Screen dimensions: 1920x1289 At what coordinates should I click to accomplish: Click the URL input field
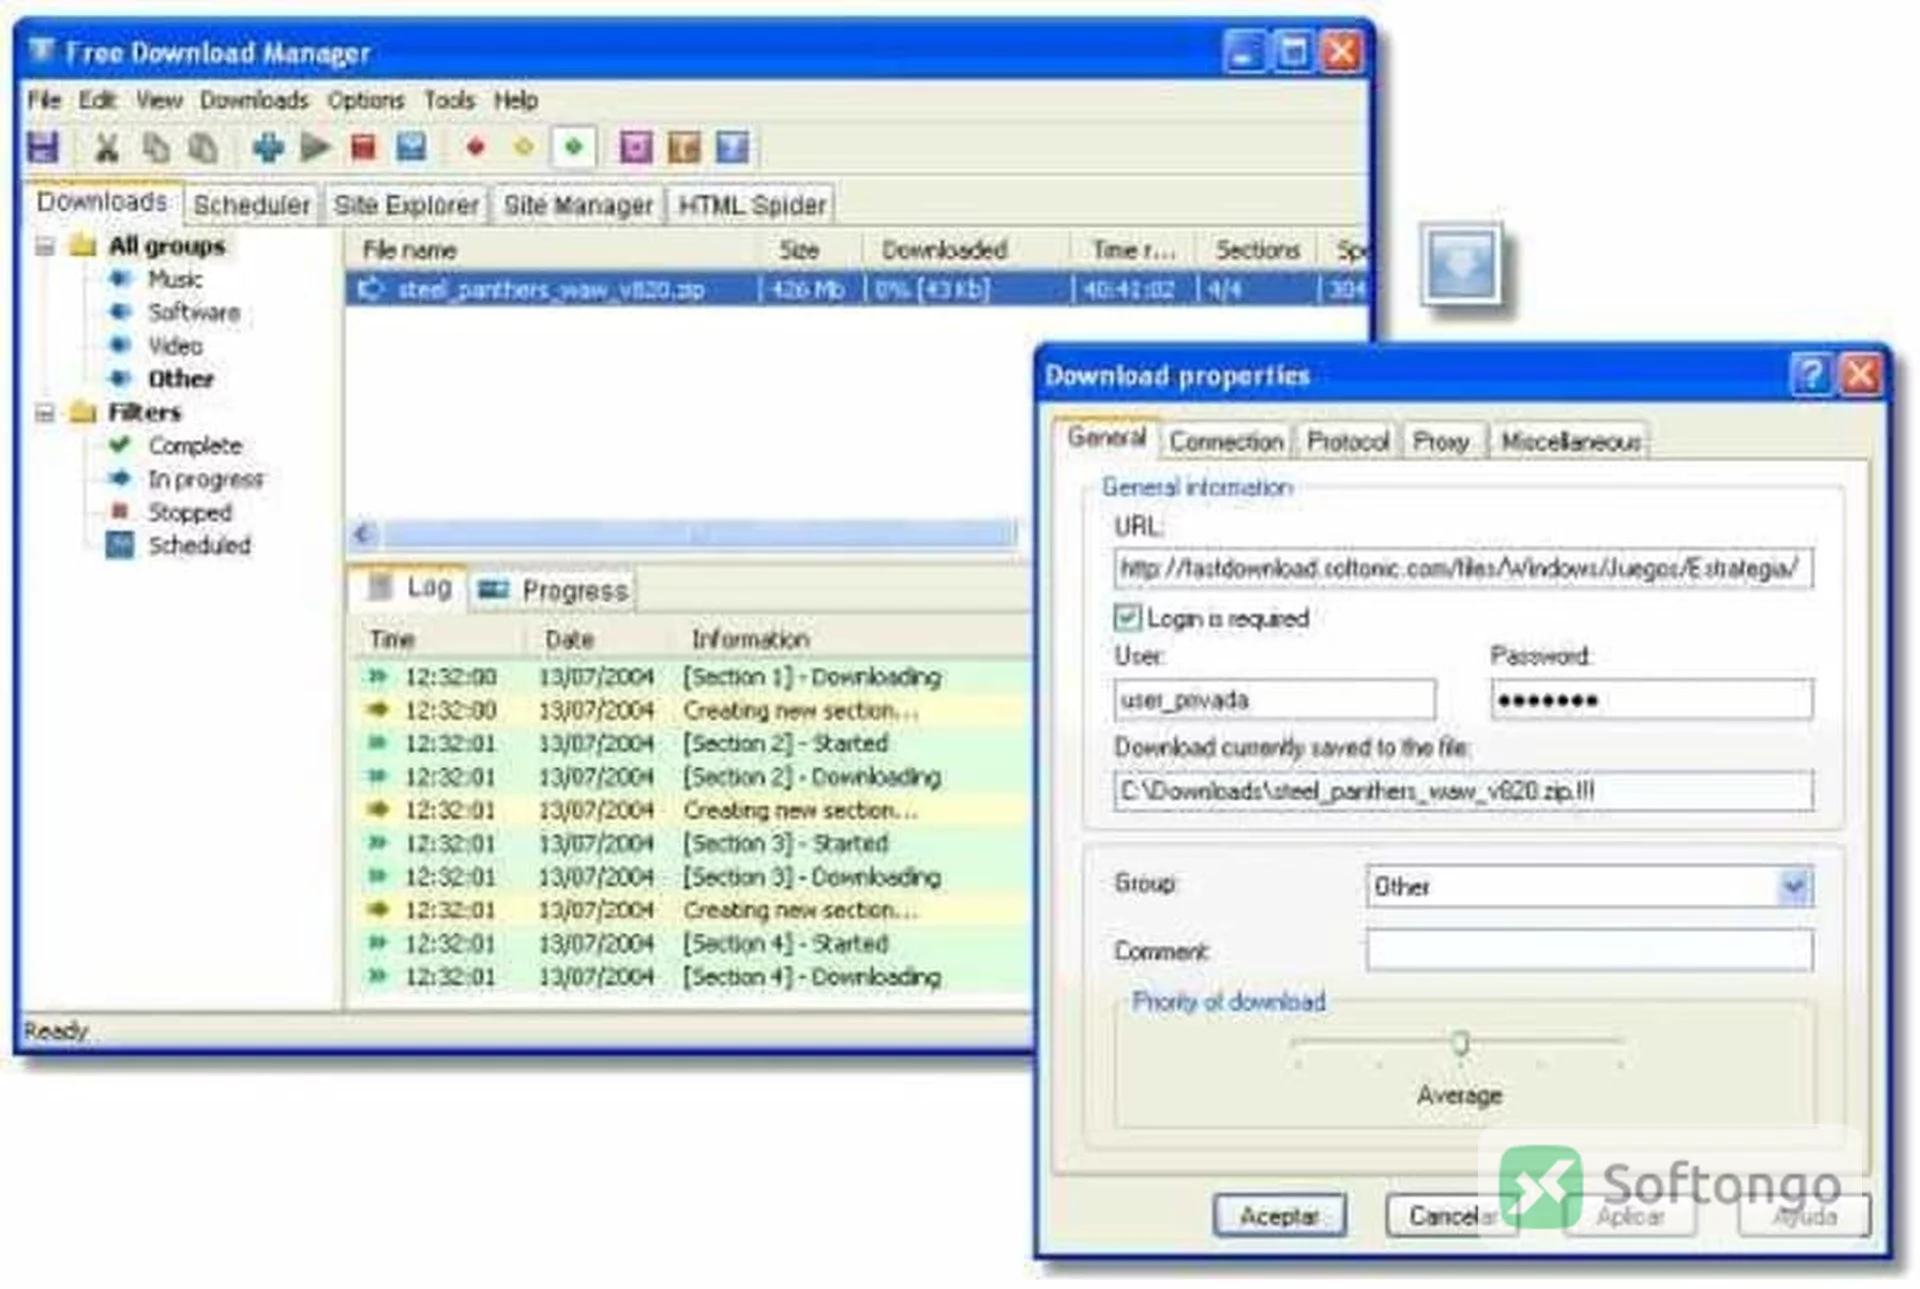point(1463,569)
